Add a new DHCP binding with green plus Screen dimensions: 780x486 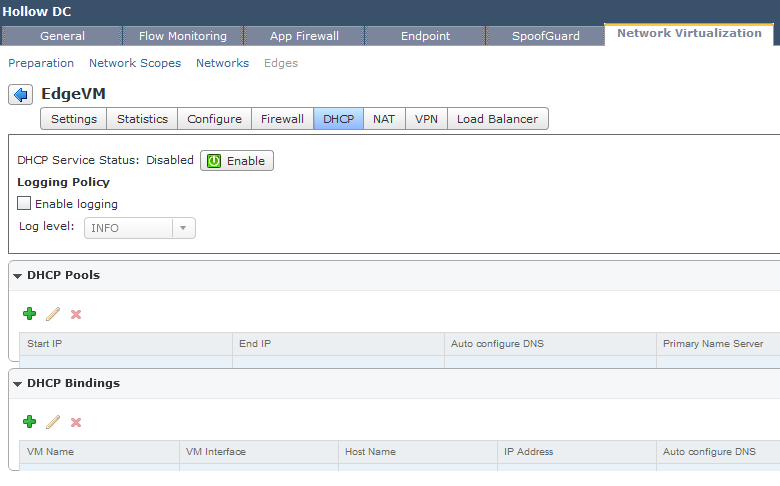[x=29, y=422]
